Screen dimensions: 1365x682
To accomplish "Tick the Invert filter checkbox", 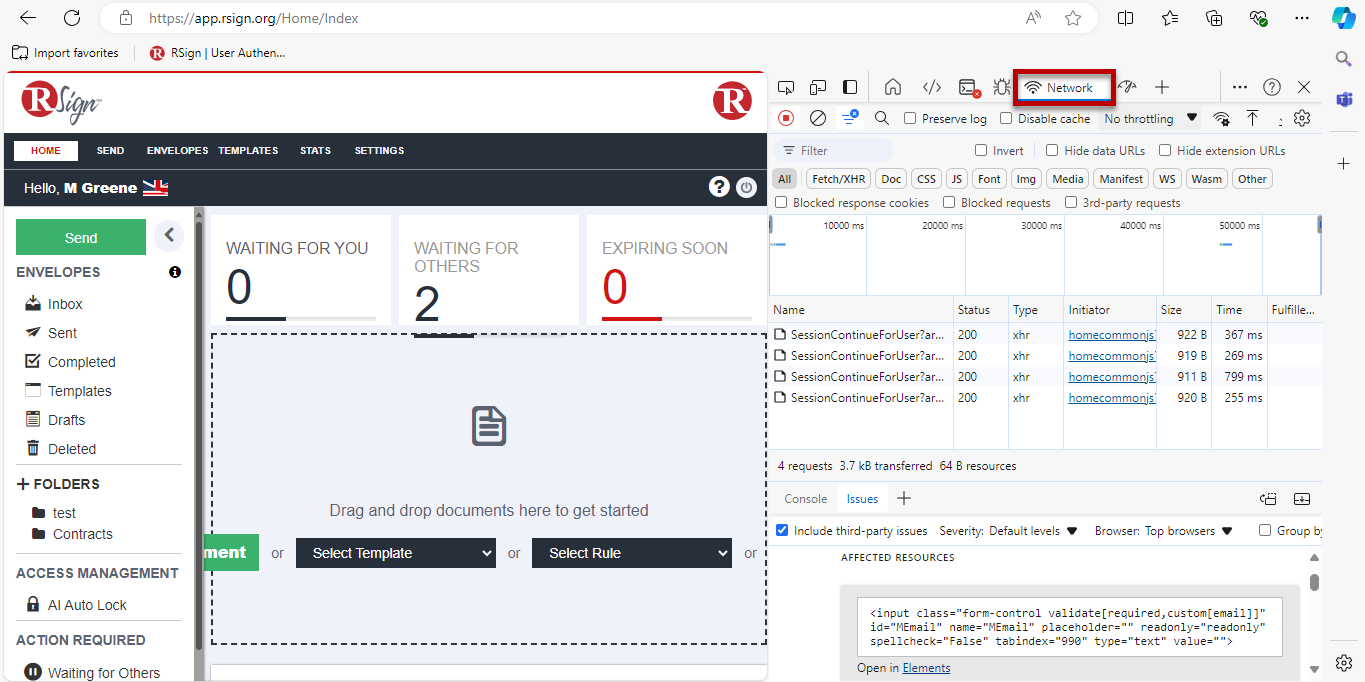I will click(x=981, y=150).
